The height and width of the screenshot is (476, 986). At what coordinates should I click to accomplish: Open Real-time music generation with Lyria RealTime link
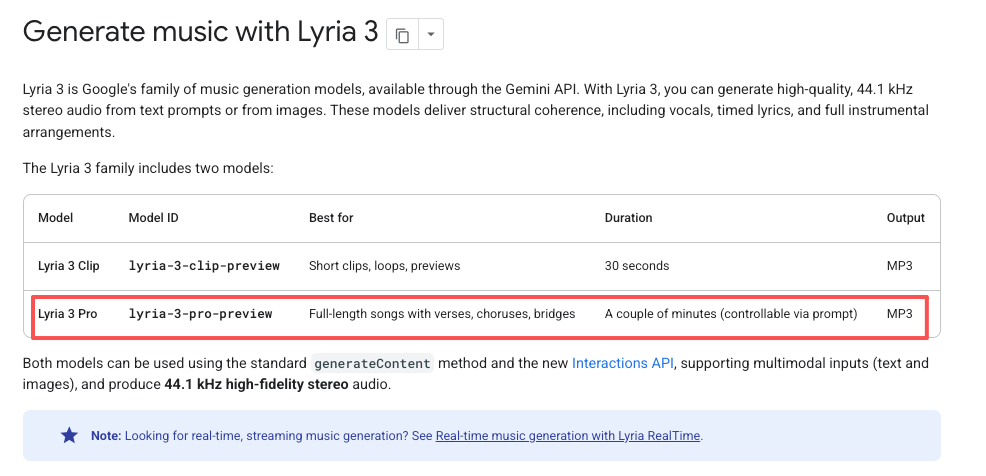tap(568, 436)
